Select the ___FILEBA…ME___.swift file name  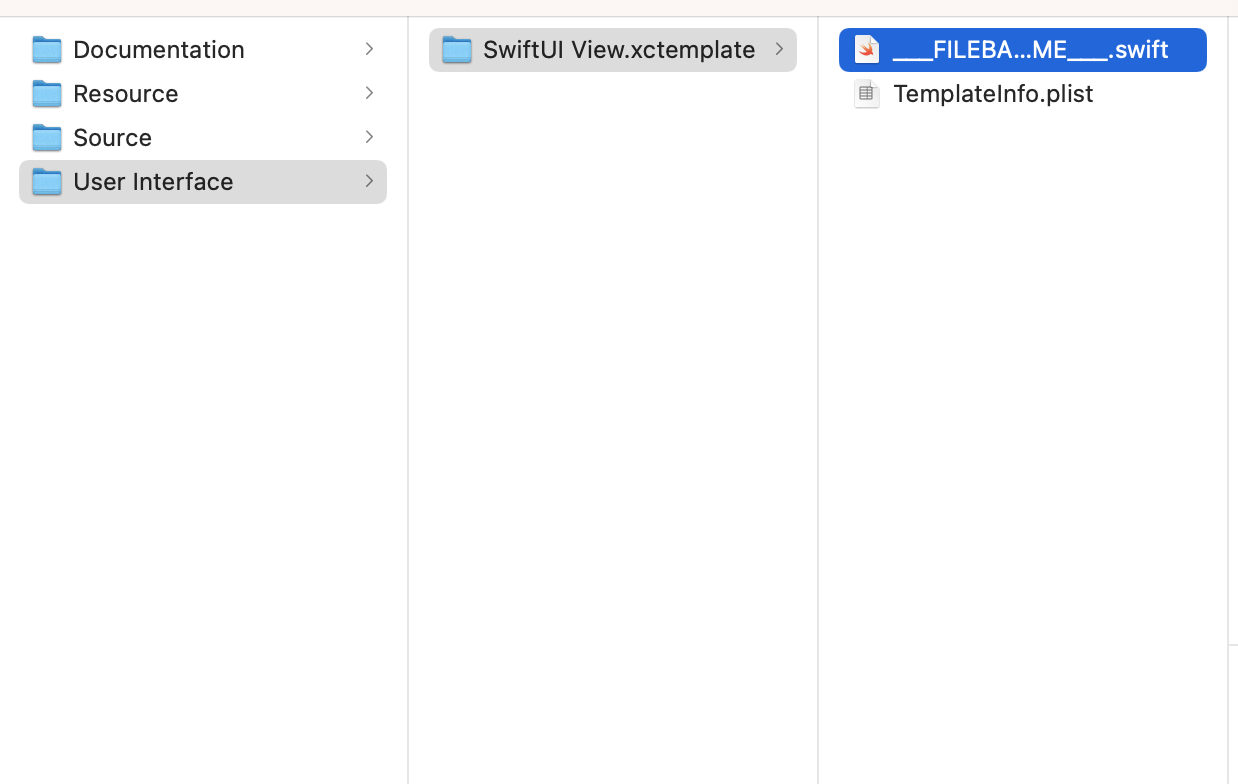(1030, 50)
